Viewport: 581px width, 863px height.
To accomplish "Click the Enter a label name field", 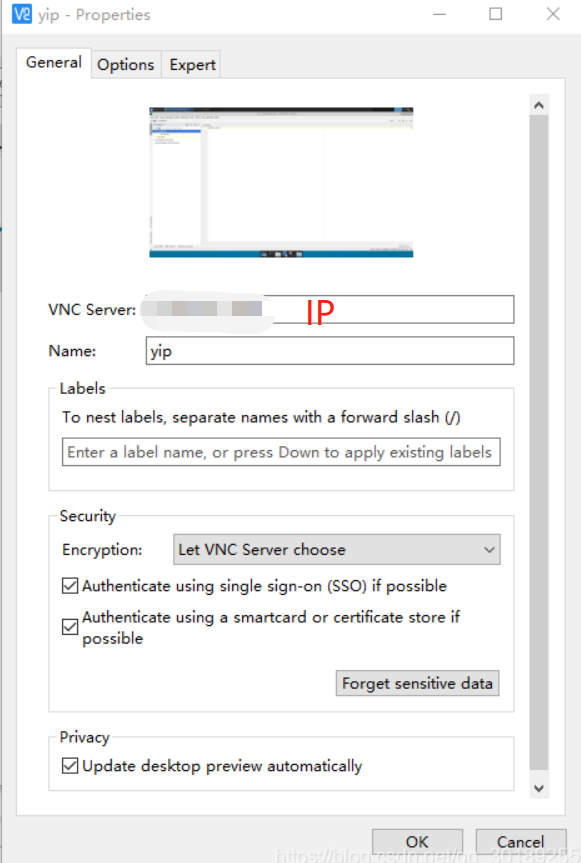I will pyautogui.click(x=280, y=452).
